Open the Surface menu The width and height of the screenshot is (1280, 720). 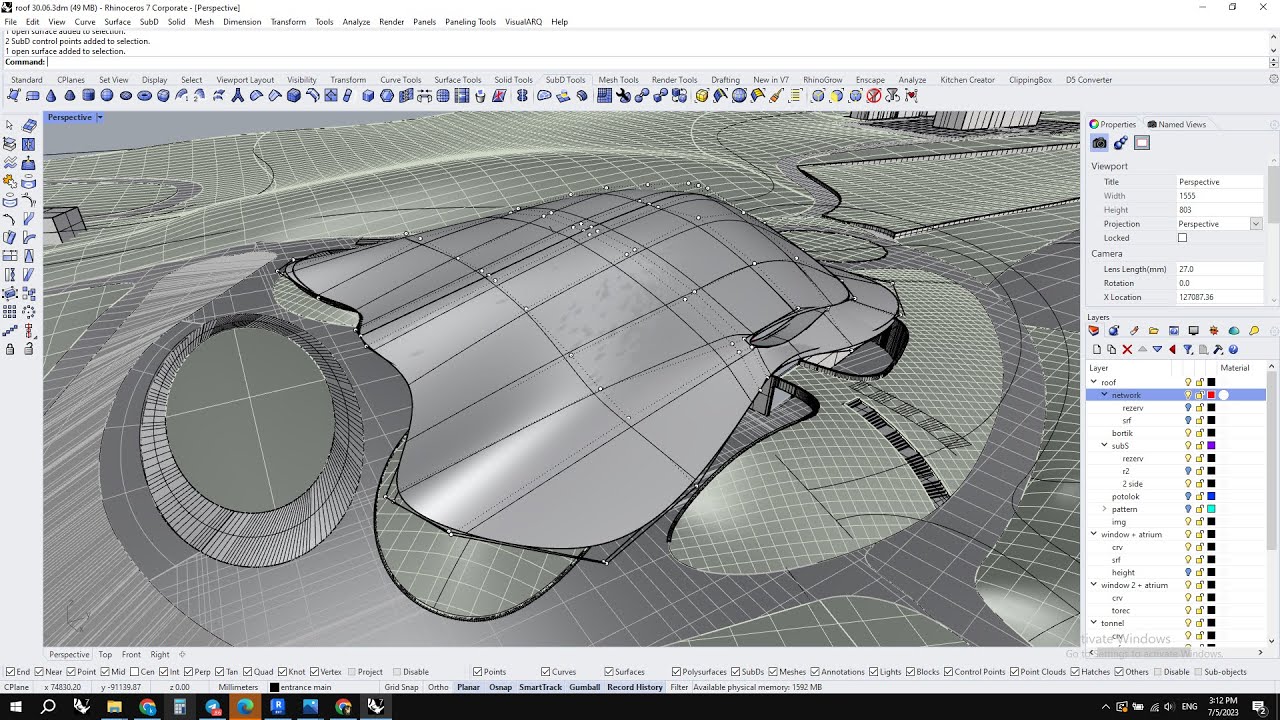point(117,22)
